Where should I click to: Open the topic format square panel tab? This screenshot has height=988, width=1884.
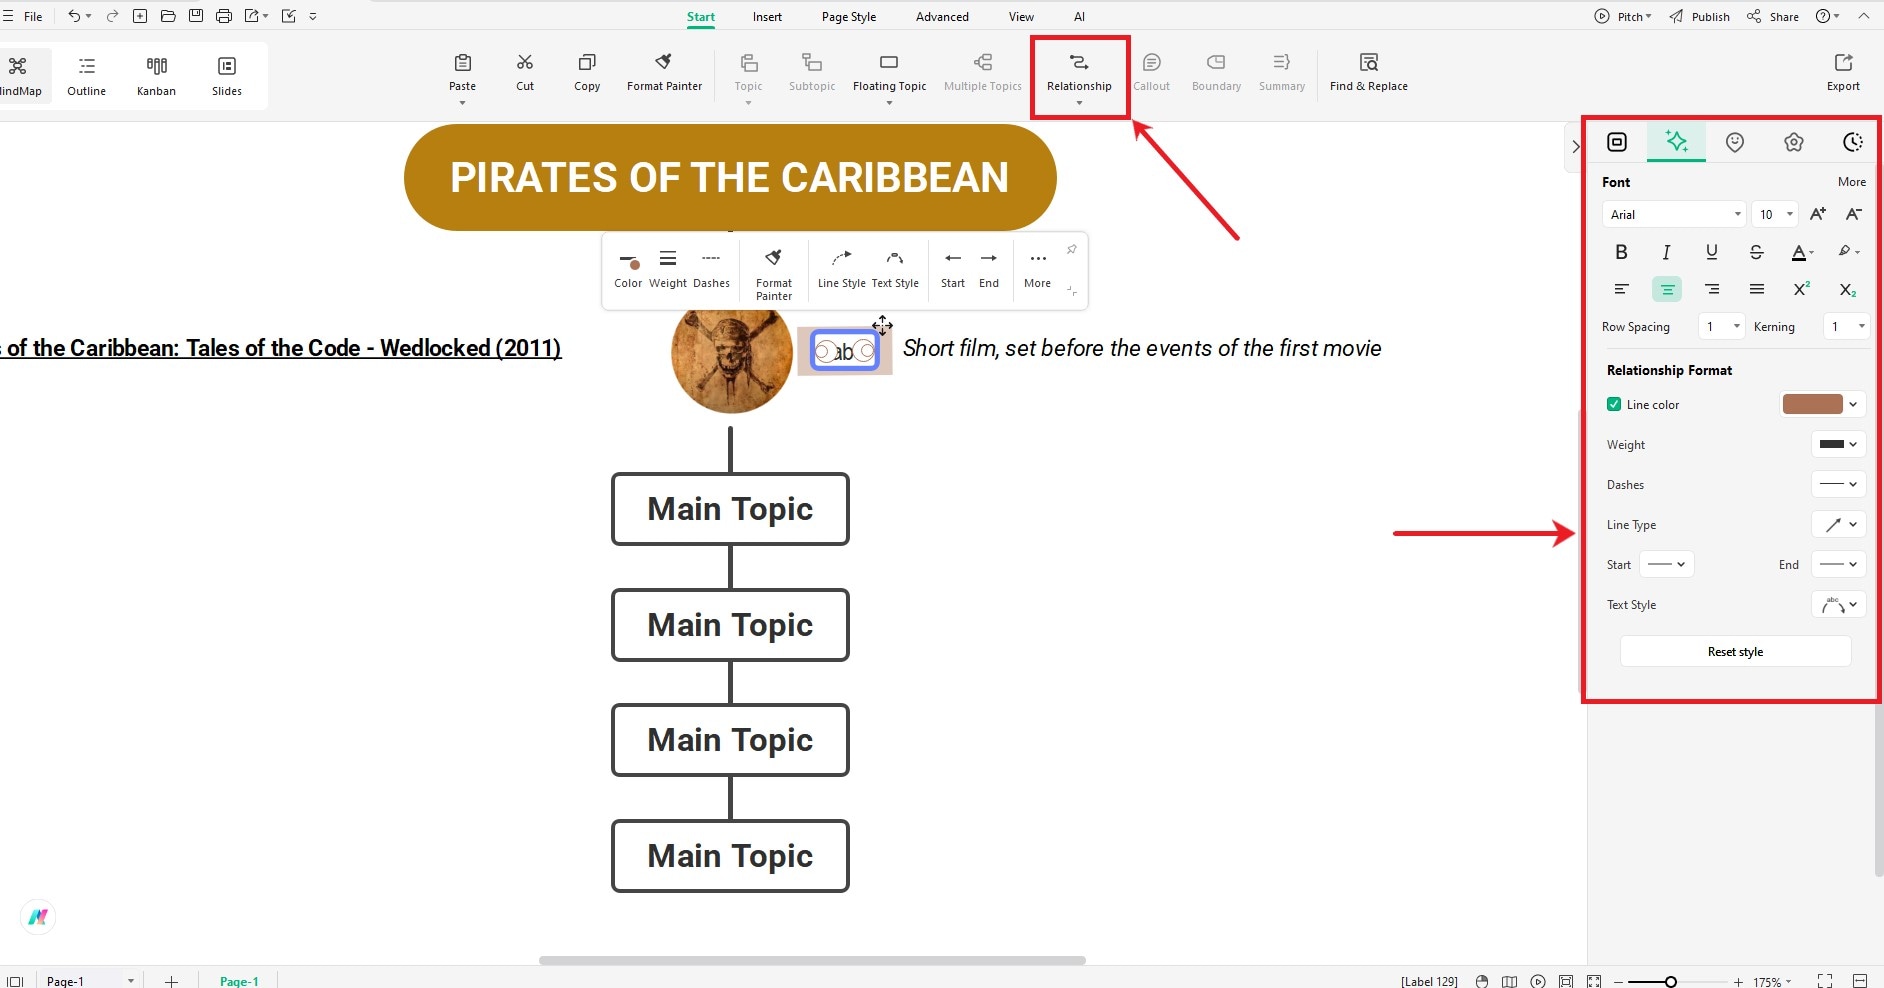coord(1617,142)
